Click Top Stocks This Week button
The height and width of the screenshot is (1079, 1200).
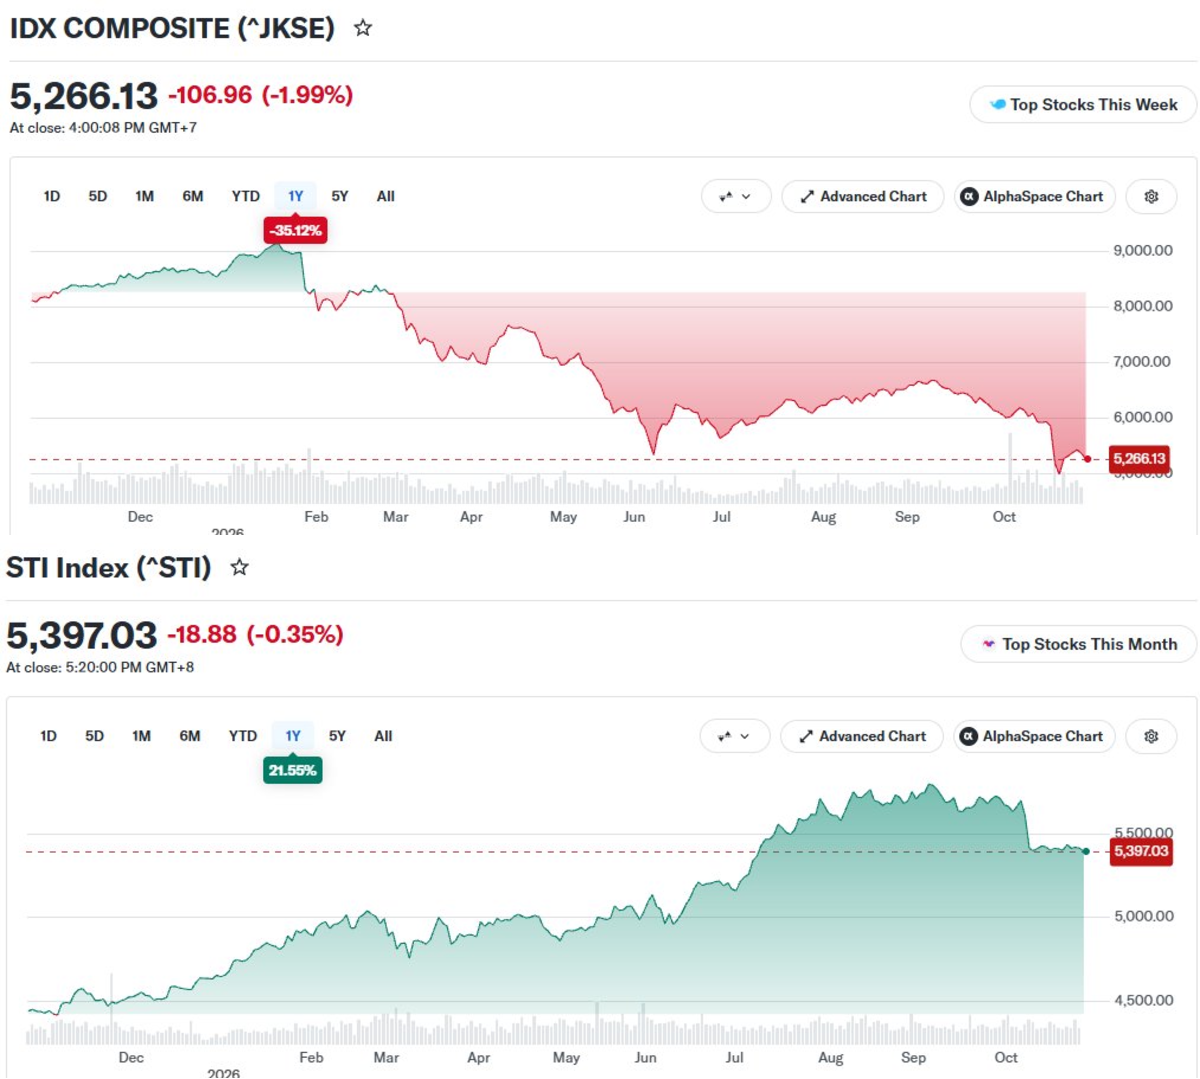coord(1083,105)
